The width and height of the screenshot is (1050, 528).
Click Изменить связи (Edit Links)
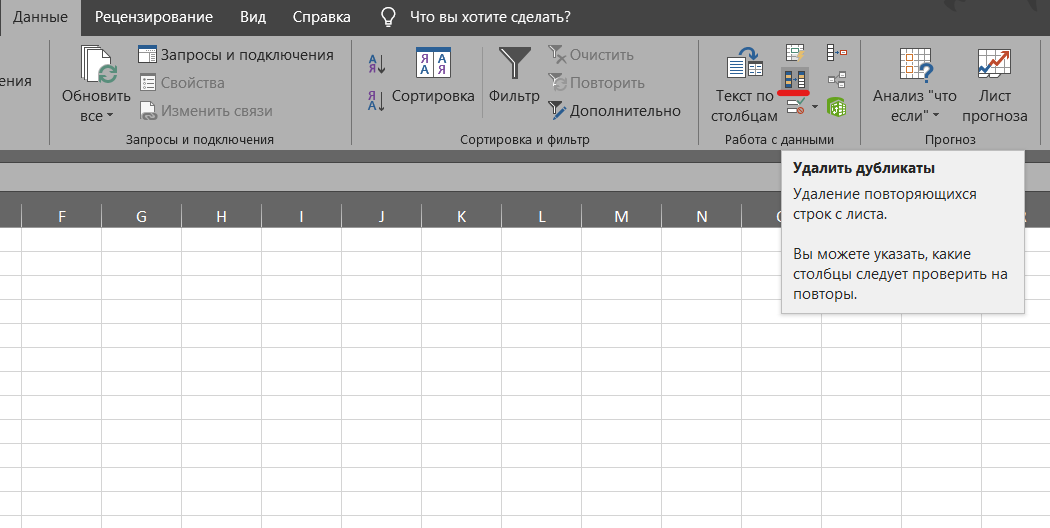206,111
